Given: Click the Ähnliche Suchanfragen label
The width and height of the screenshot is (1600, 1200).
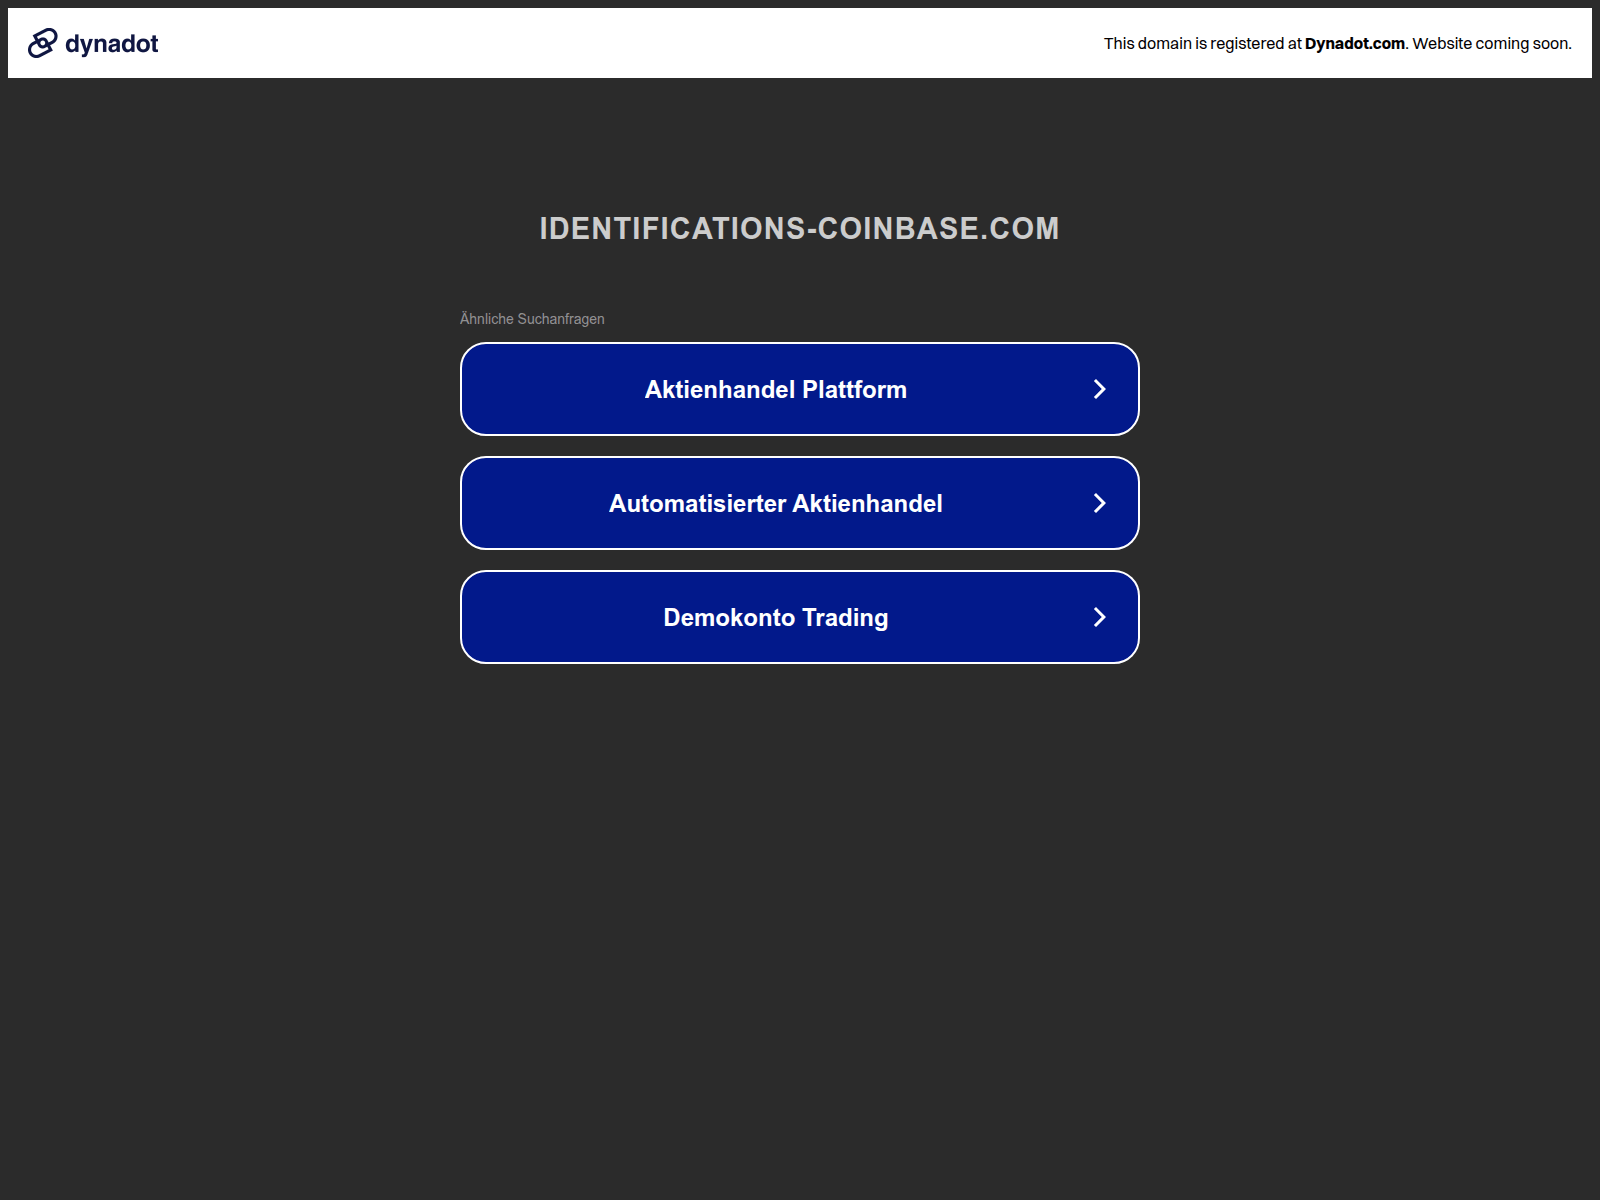Looking at the screenshot, I should coord(532,319).
